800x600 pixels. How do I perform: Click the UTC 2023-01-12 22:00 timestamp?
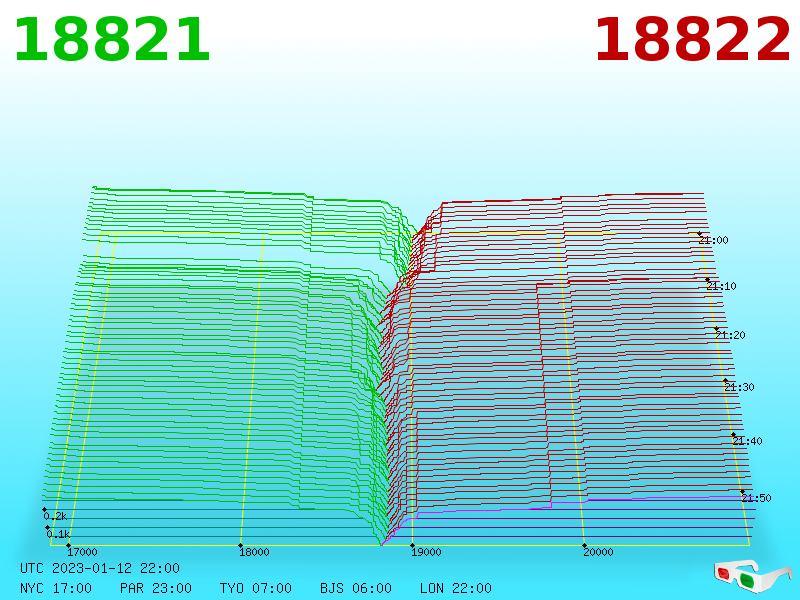pos(100,568)
